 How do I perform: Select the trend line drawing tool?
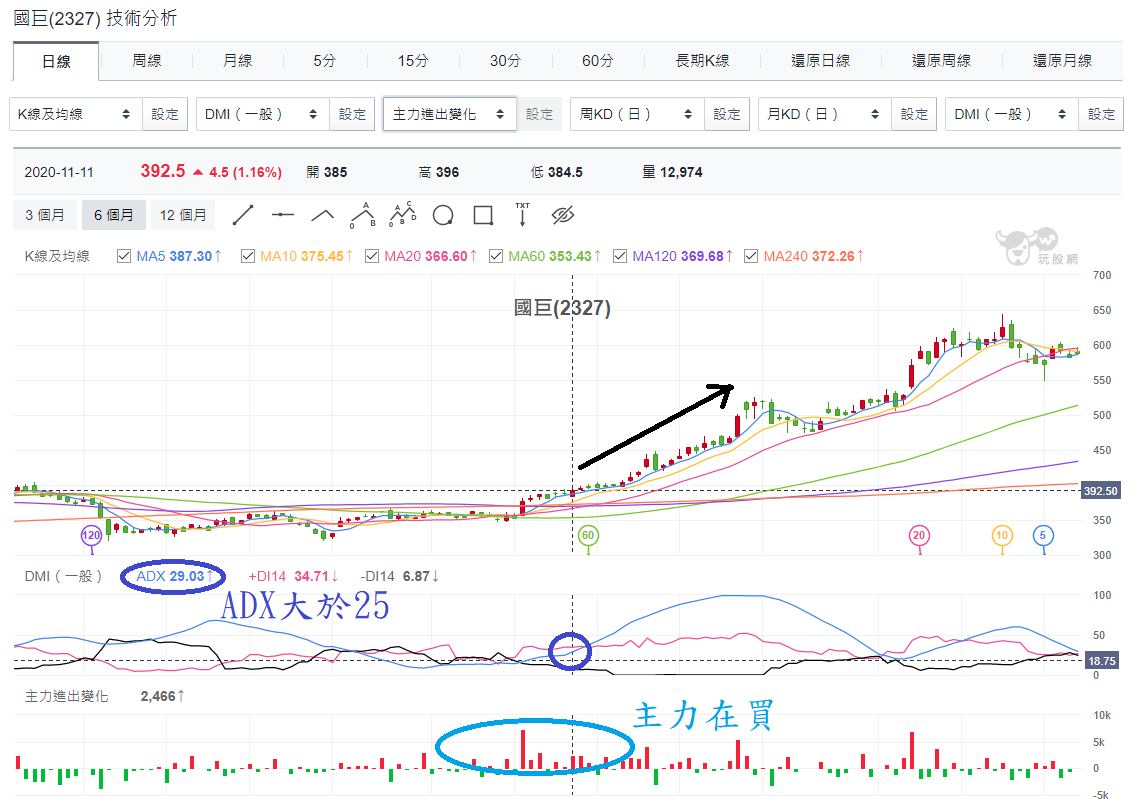point(242,214)
